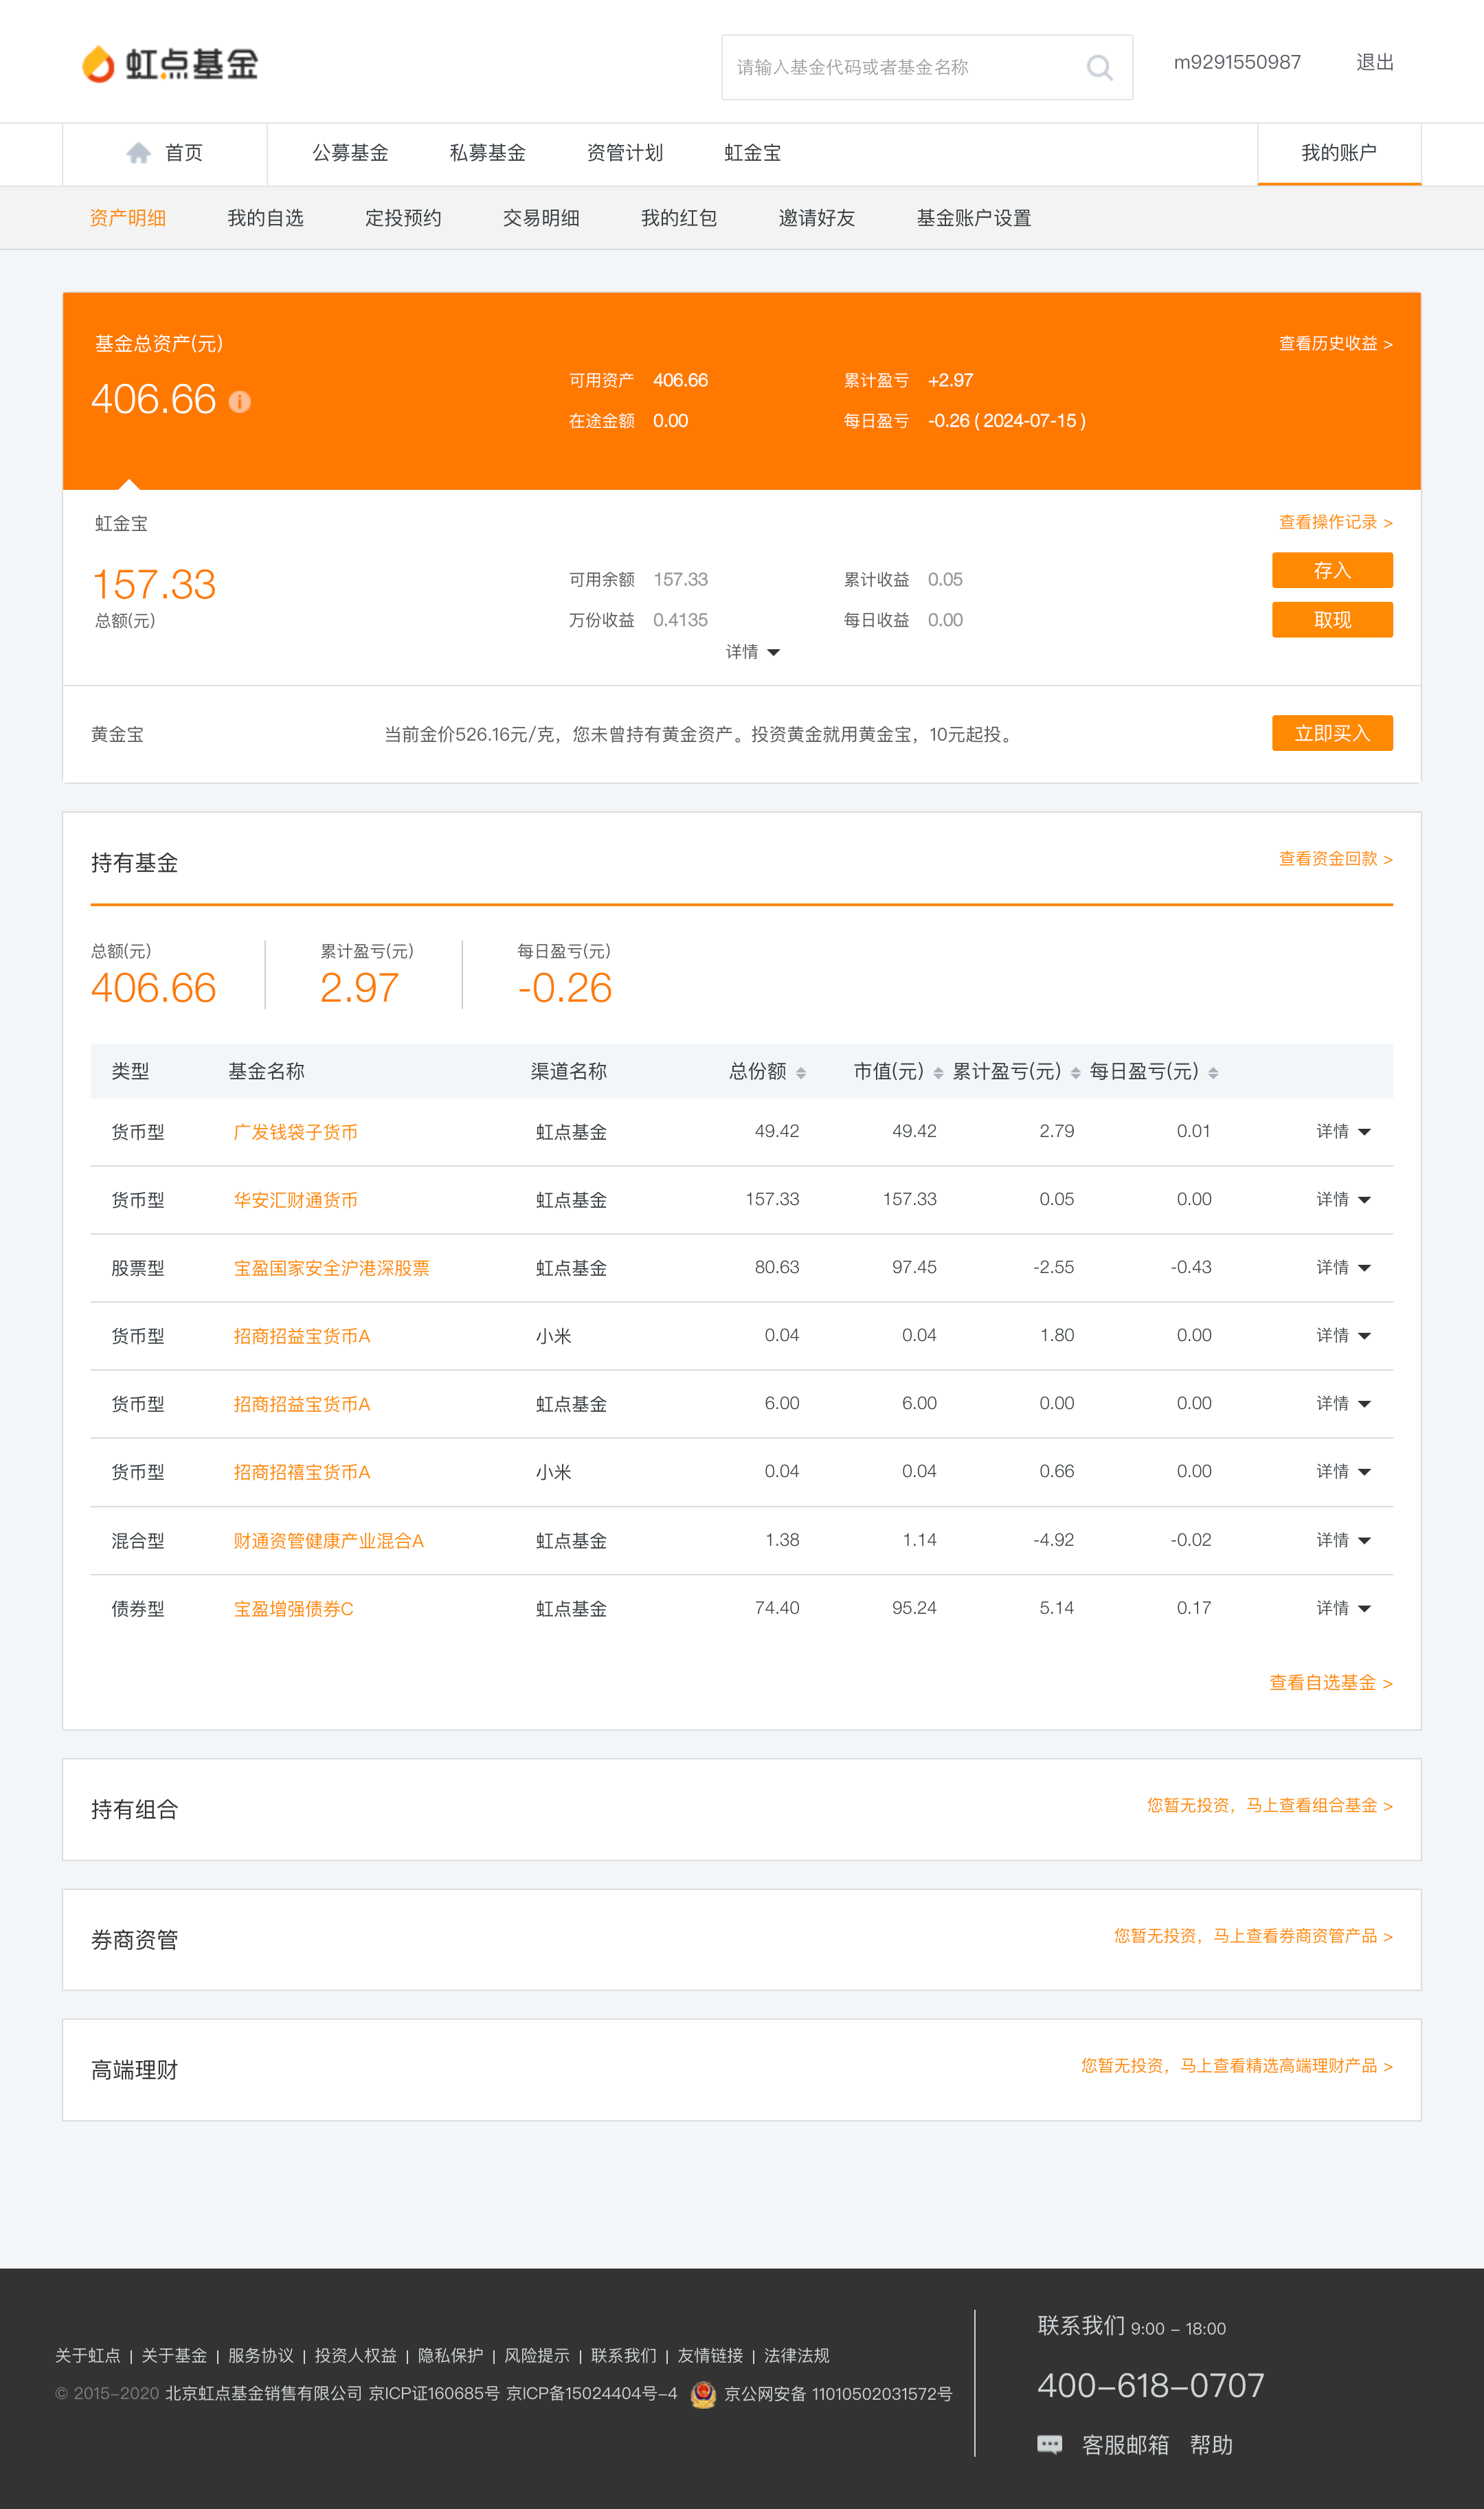Switch to 我的红包 sub-tab

coord(679,218)
